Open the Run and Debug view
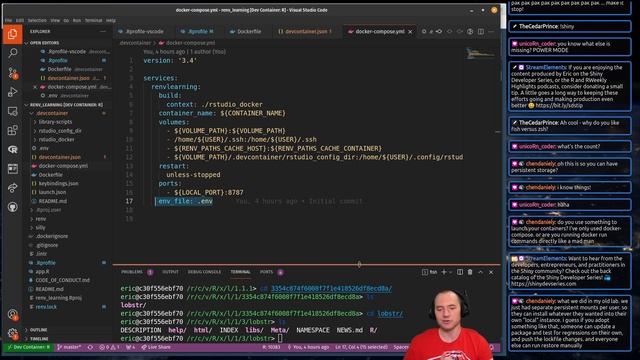Viewport: 640px width, 360px height. (12, 92)
